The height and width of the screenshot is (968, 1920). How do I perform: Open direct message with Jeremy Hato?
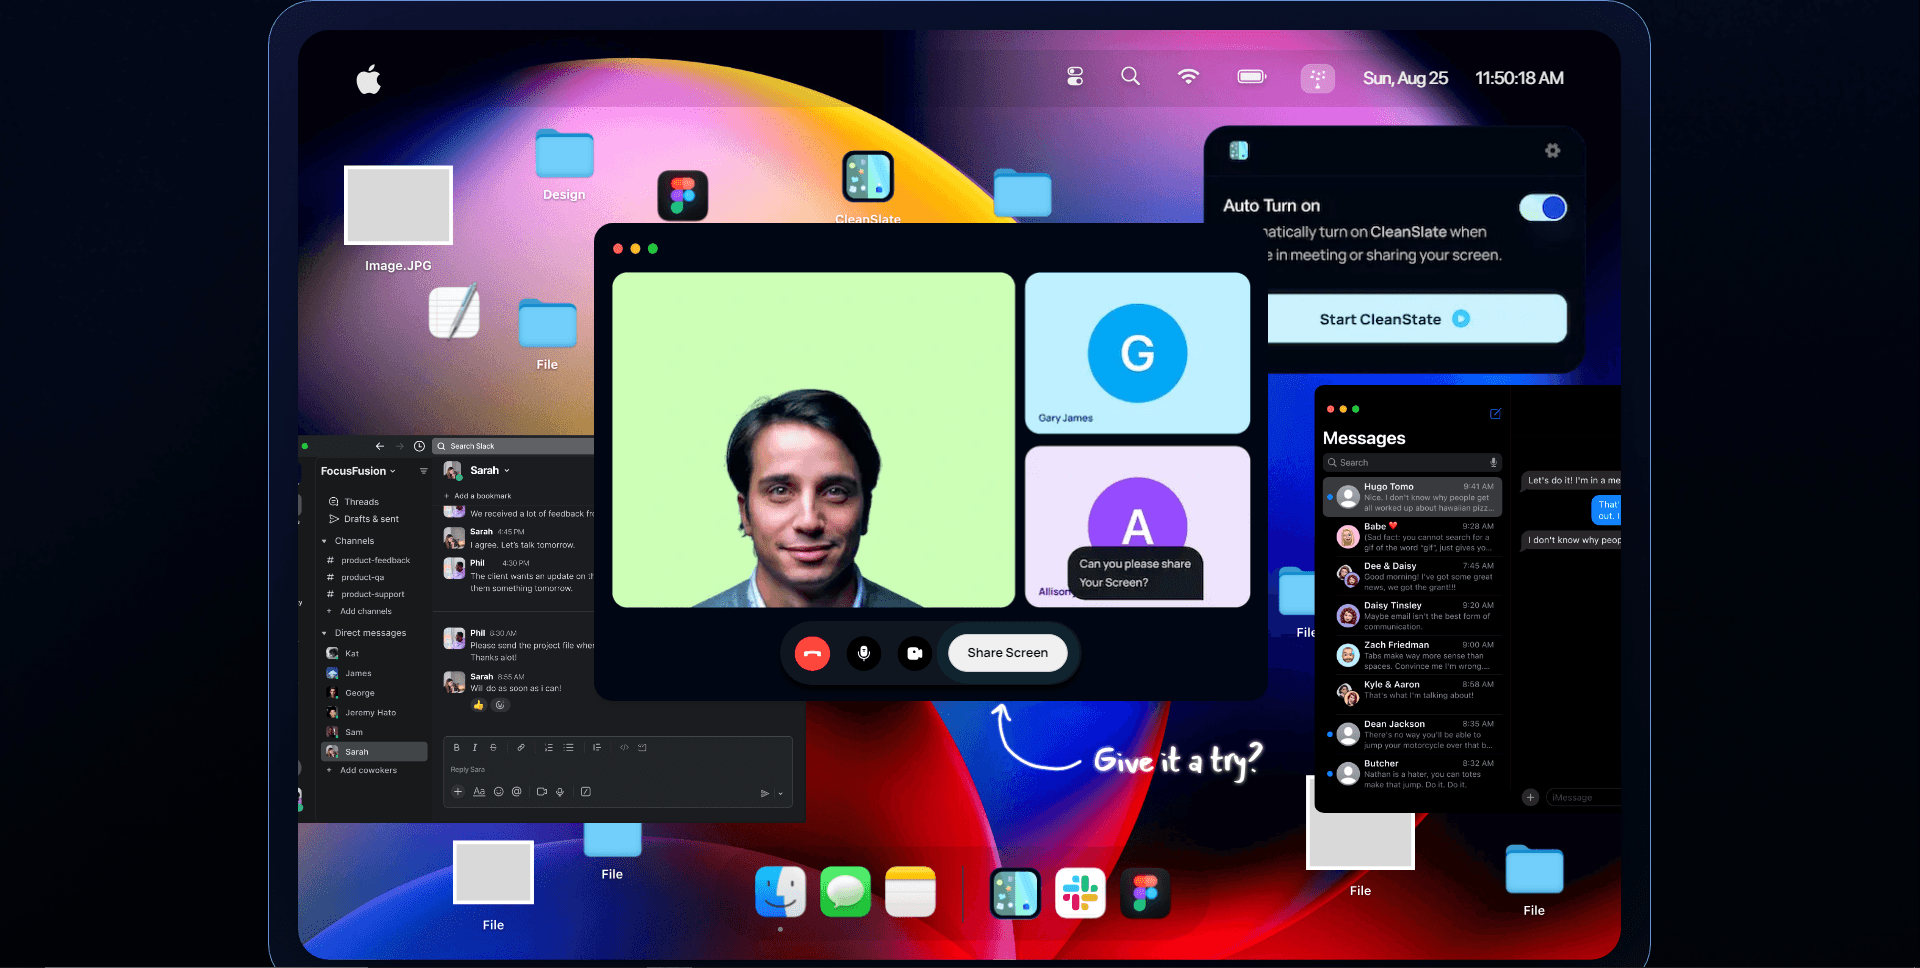[362, 713]
